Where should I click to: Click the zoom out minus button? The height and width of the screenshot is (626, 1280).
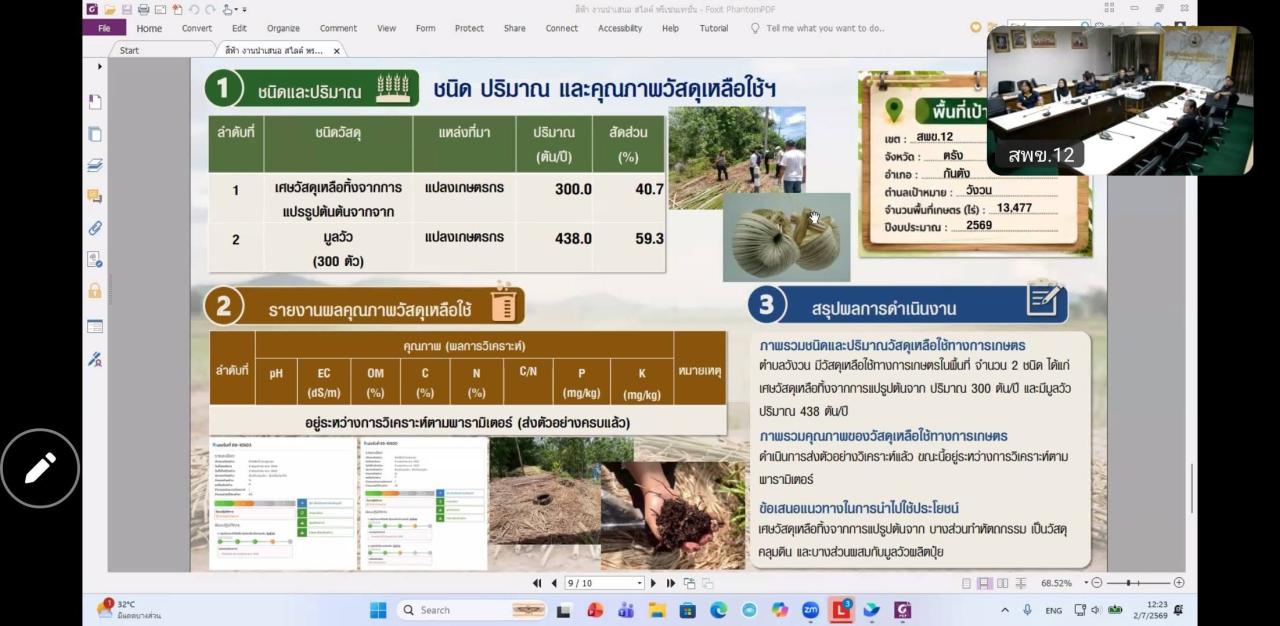pyautogui.click(x=1097, y=583)
